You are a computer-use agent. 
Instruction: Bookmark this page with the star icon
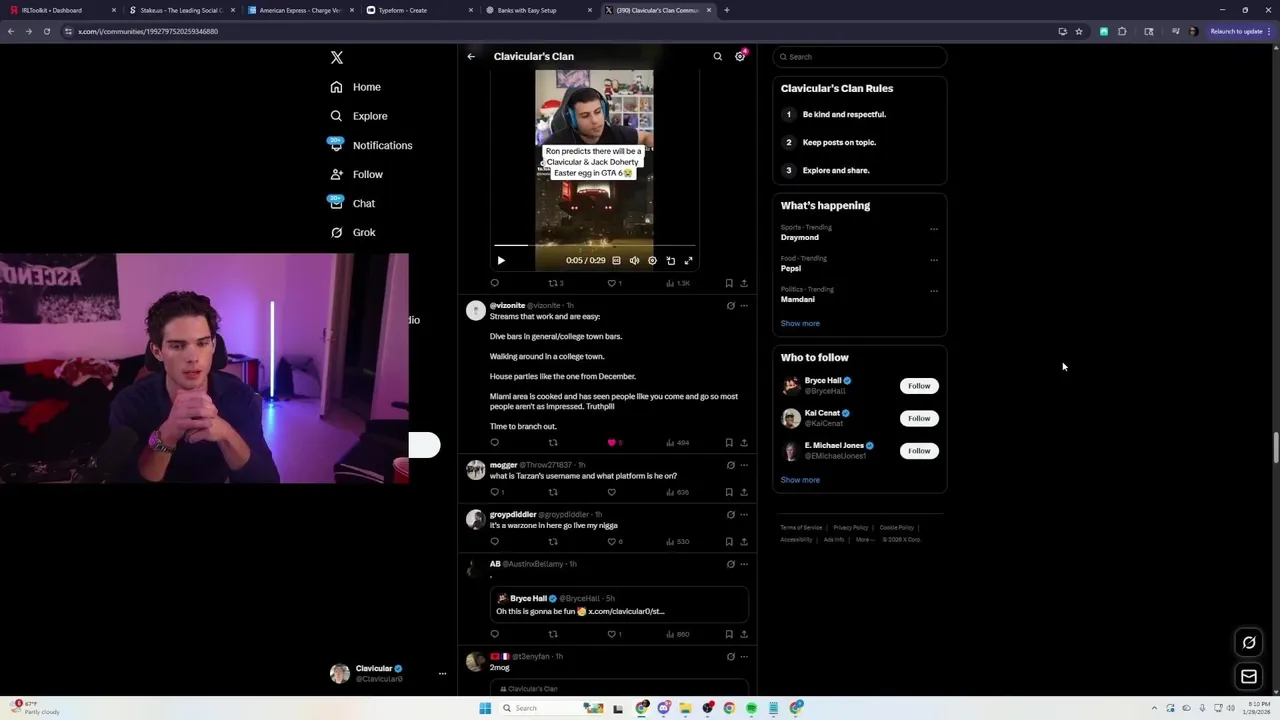coord(1079,31)
